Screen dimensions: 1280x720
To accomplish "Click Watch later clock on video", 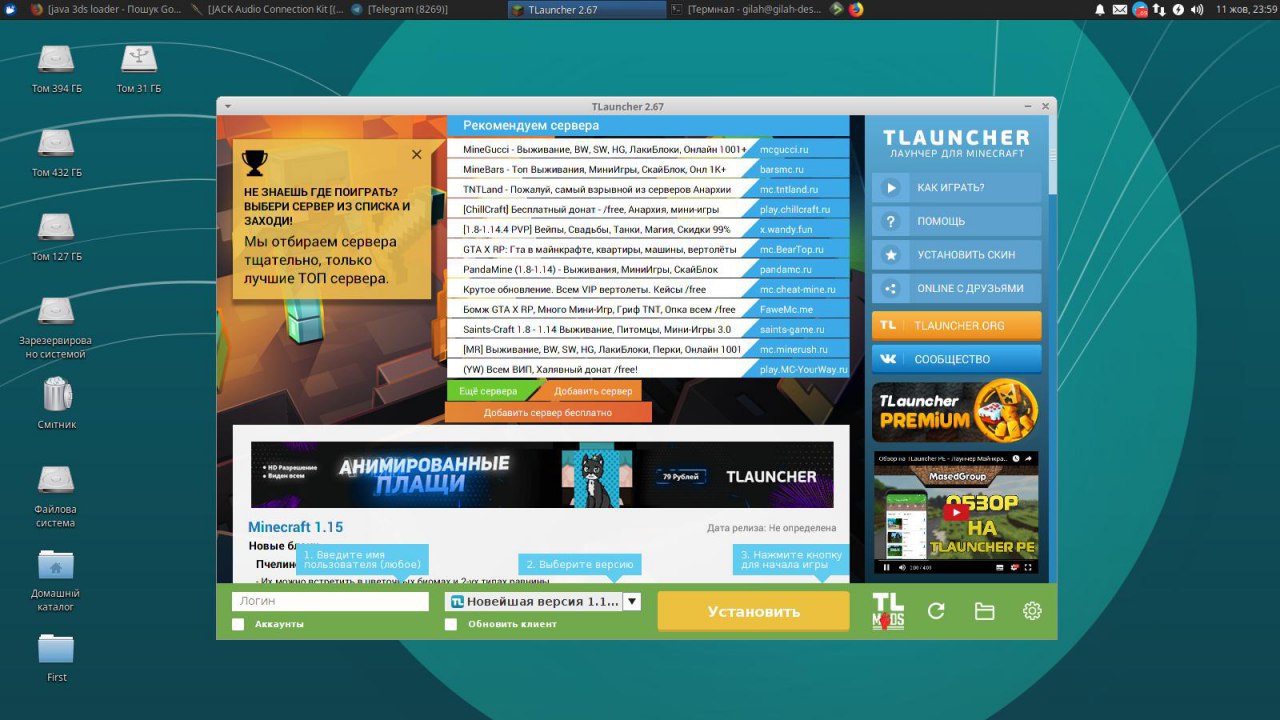I will [1015, 458].
